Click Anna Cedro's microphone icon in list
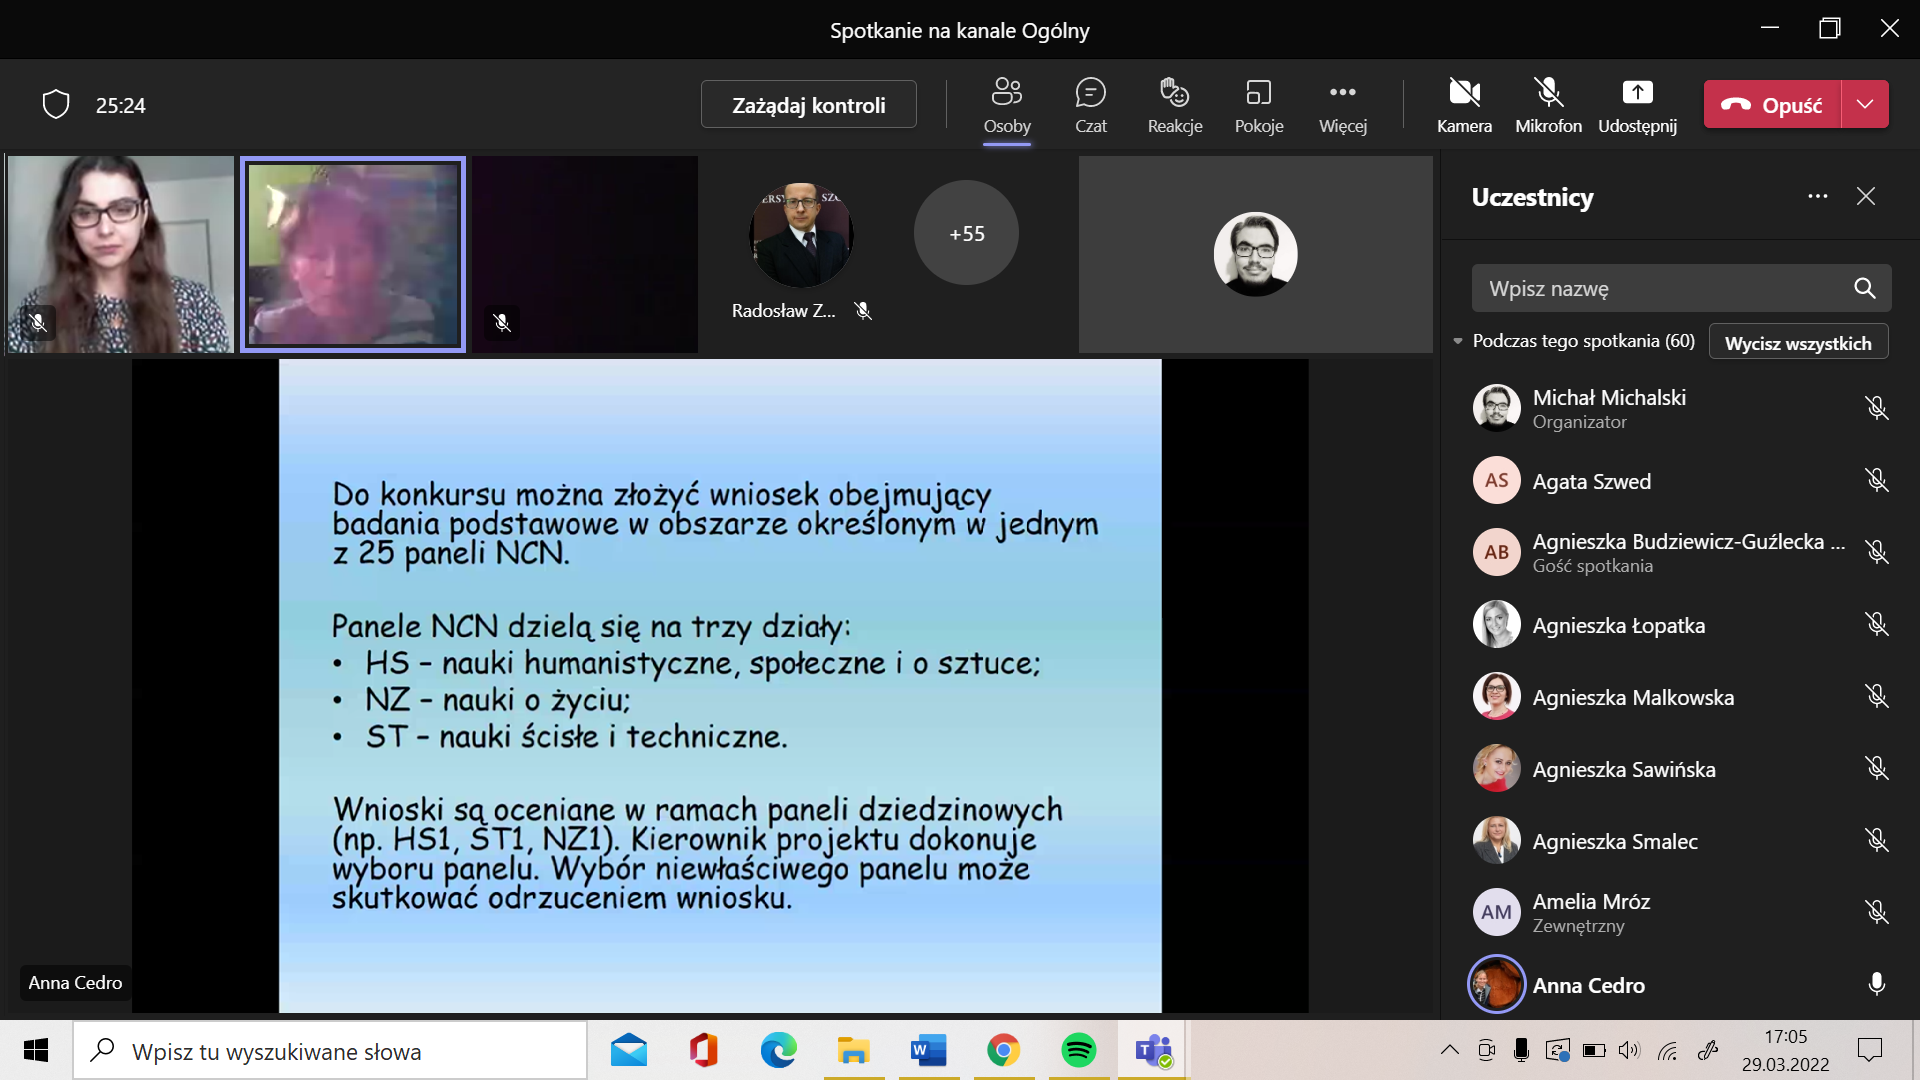Viewport: 1920px width, 1080px height. point(1876,984)
